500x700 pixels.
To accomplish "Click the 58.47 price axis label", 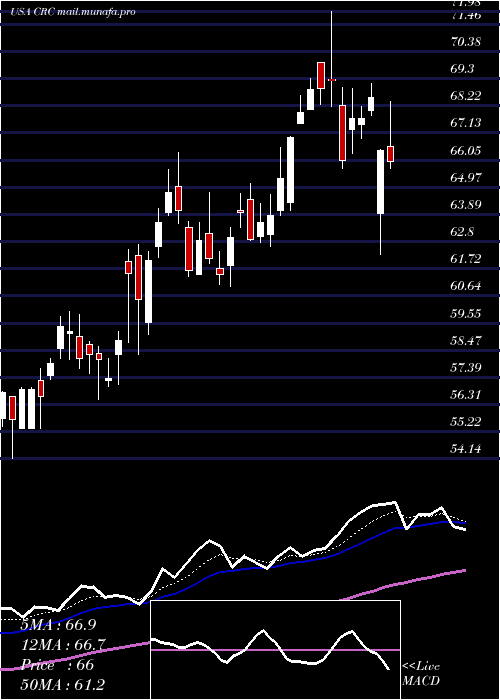I will (x=467, y=341).
